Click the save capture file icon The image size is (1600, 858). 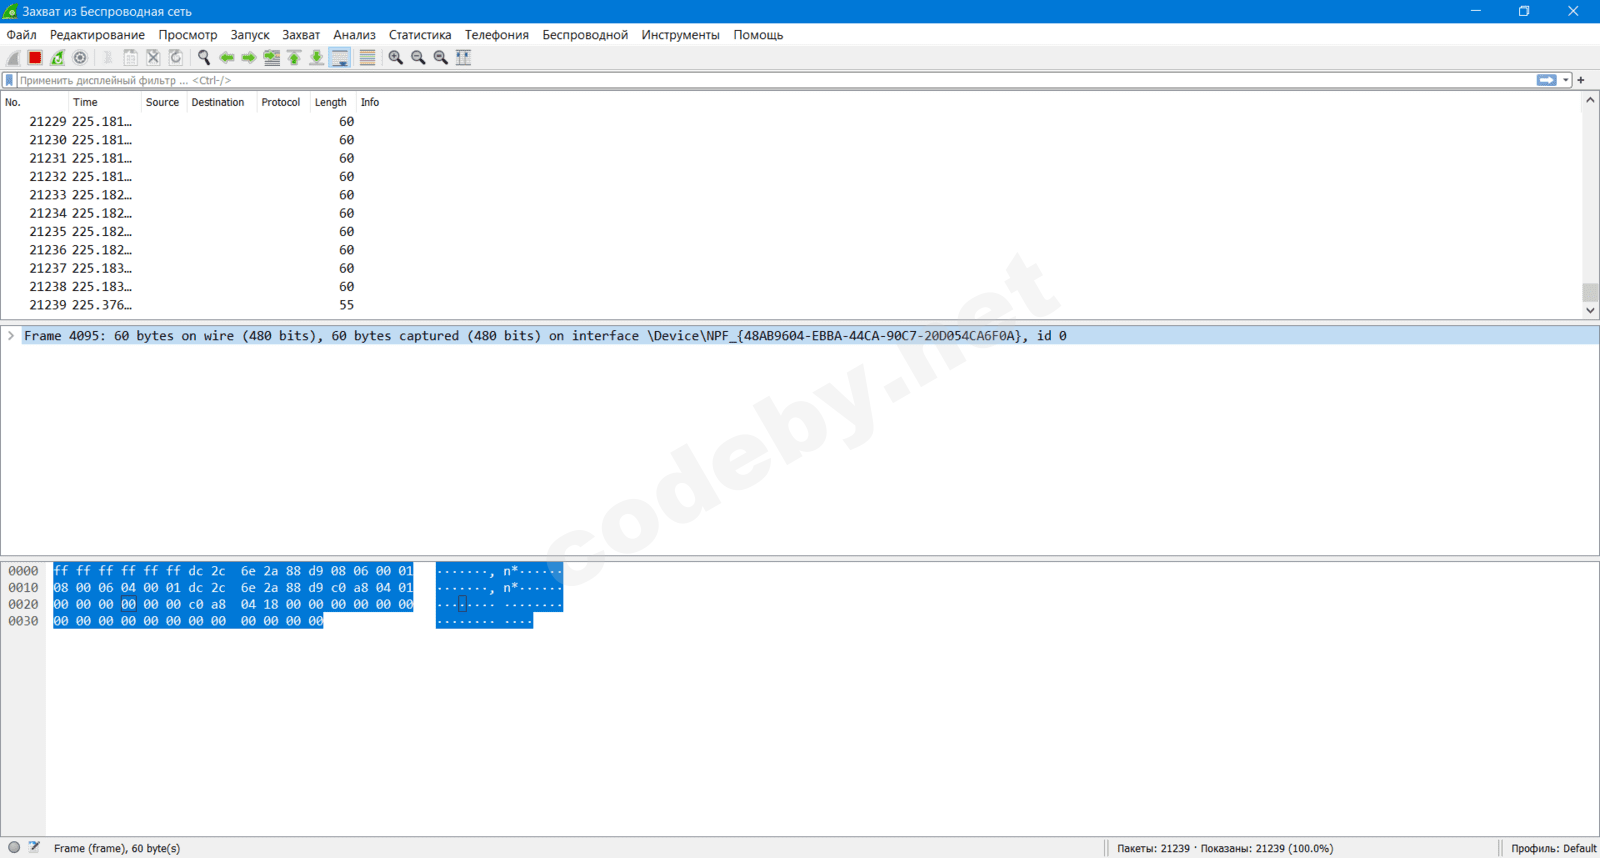(x=130, y=58)
